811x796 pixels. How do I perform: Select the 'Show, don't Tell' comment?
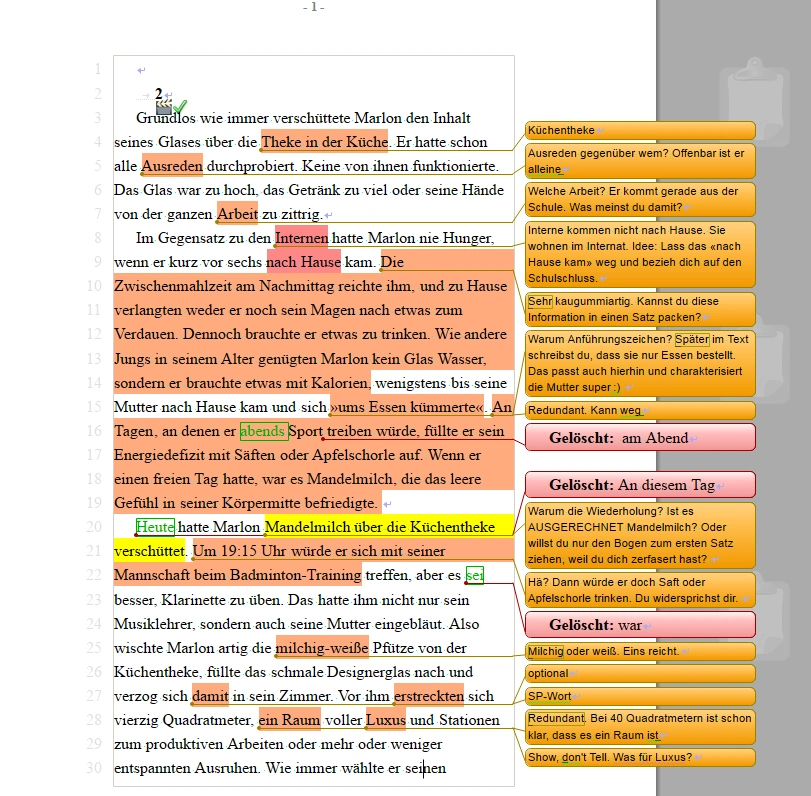pyautogui.click(x=640, y=758)
